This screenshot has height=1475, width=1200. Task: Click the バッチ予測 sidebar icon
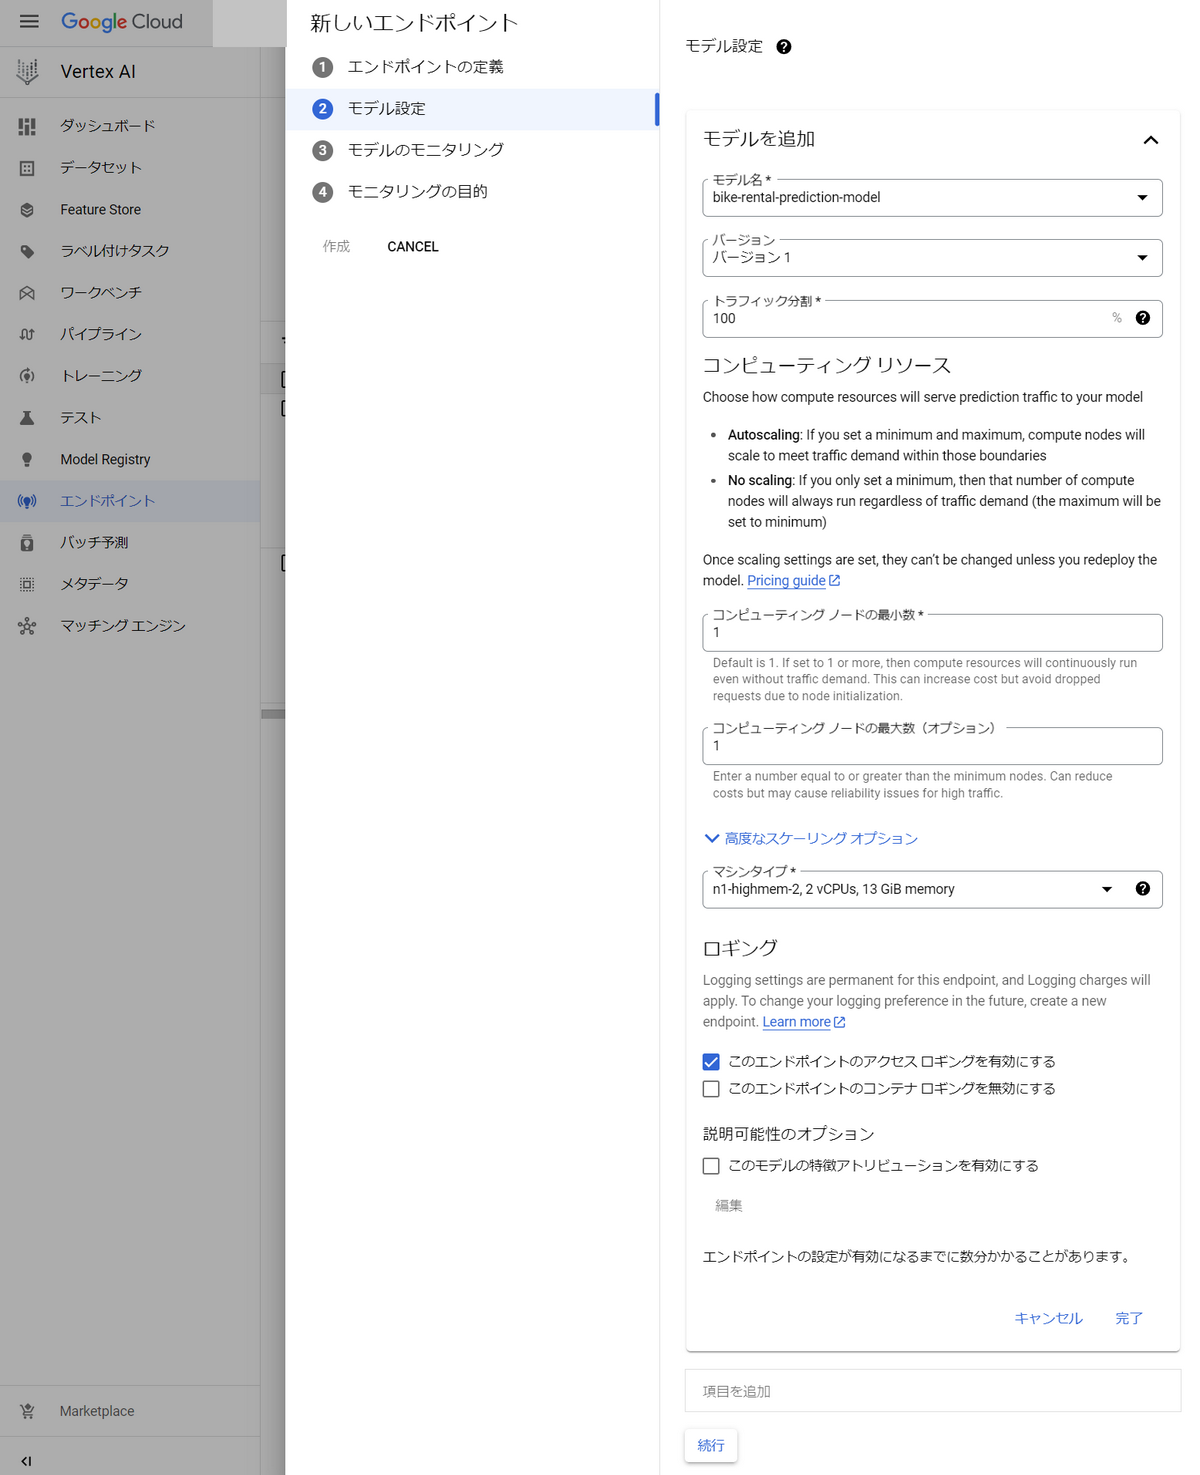[x=27, y=543]
